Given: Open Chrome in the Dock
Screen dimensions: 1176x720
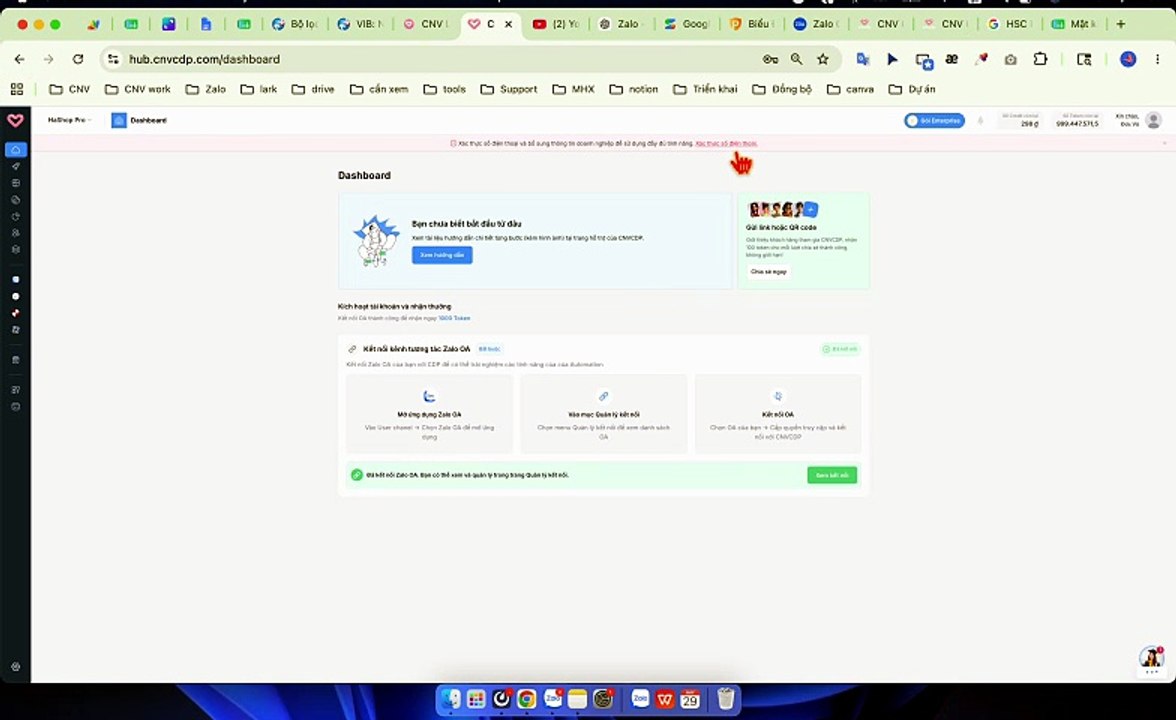Looking at the screenshot, I should pos(526,699).
